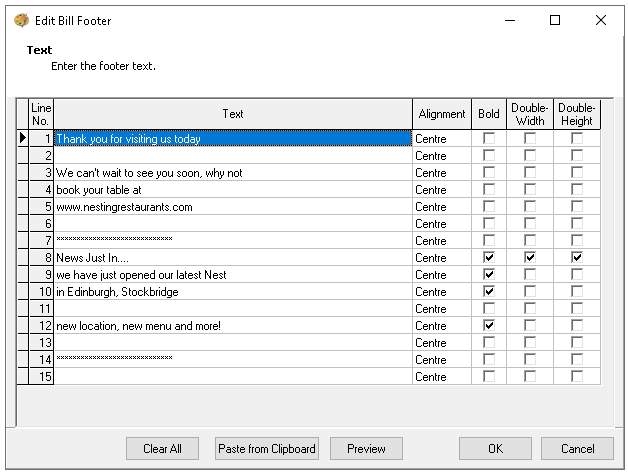This screenshot has width=628, height=472.
Task: Click the empty text cell on line 15
Action: pos(233,377)
